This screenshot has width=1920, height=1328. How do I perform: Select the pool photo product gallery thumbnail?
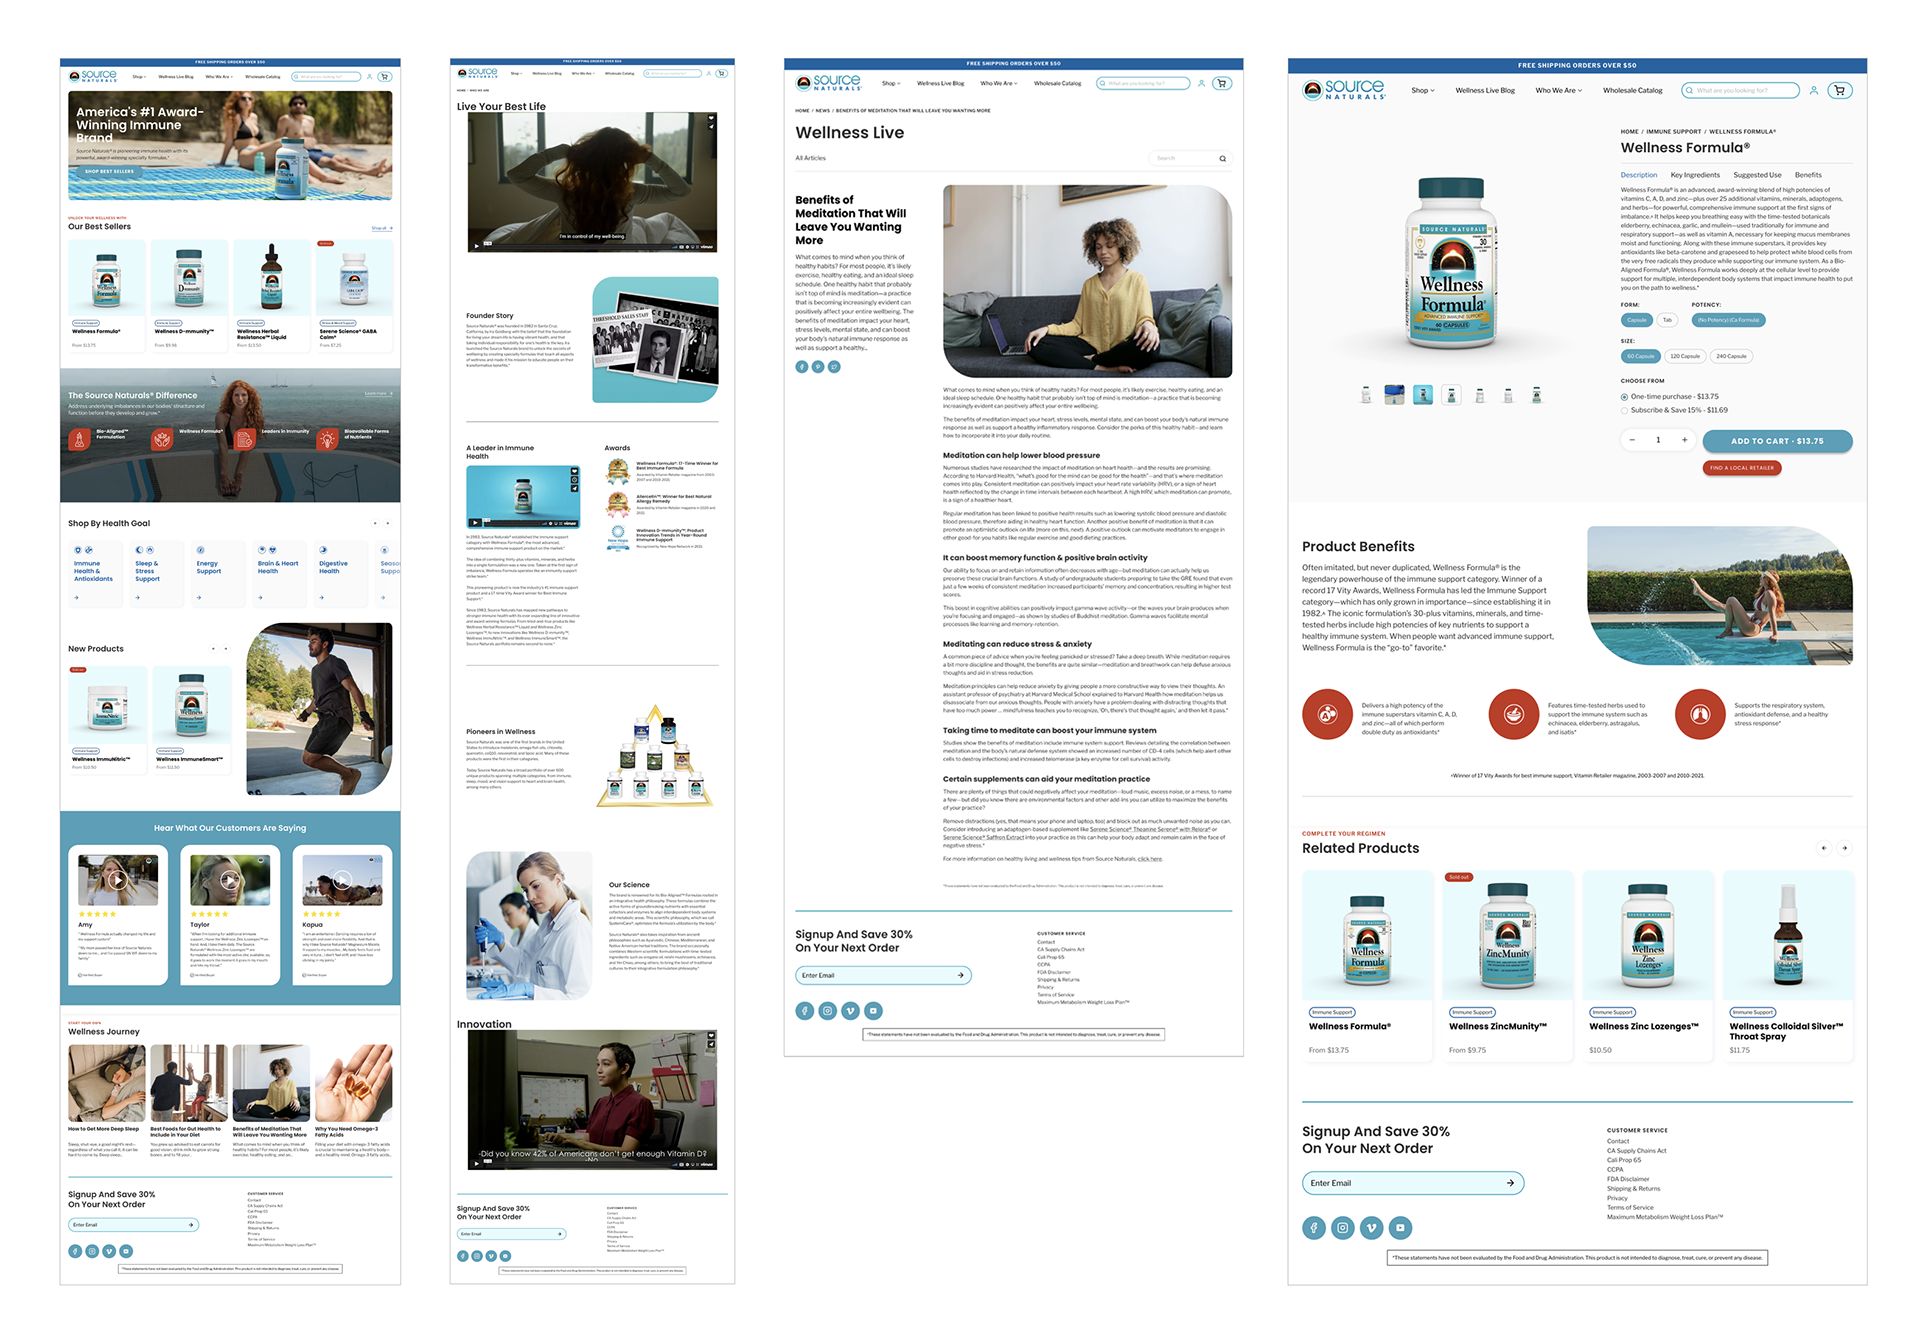coord(1394,395)
